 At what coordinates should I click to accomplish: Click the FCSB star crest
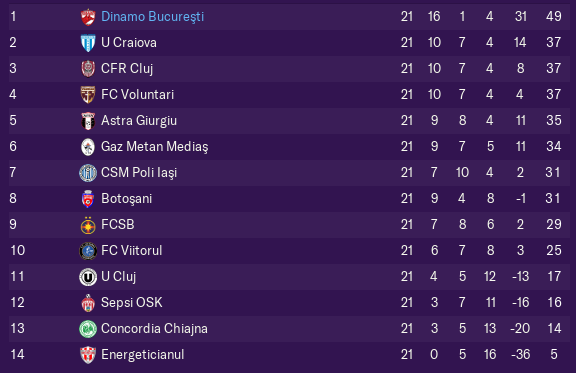[88, 225]
